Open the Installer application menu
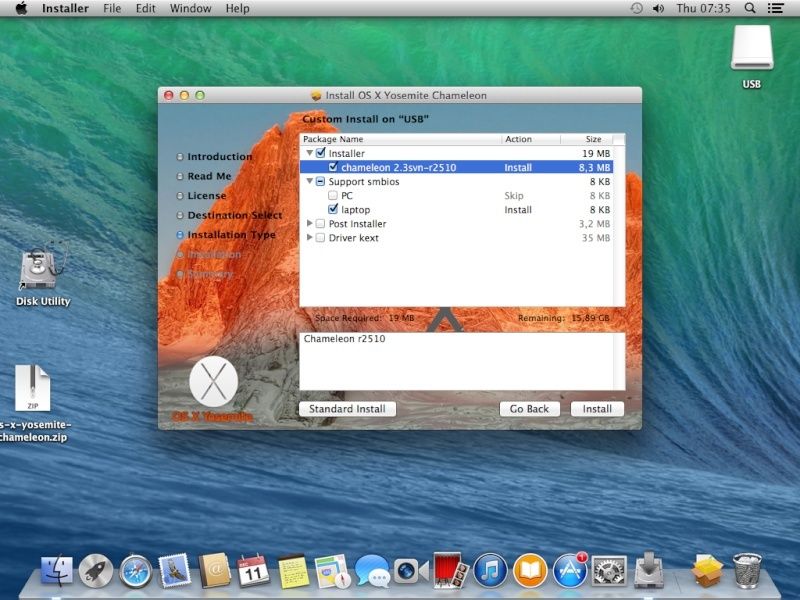The width and height of the screenshot is (800, 600). pyautogui.click(x=65, y=8)
